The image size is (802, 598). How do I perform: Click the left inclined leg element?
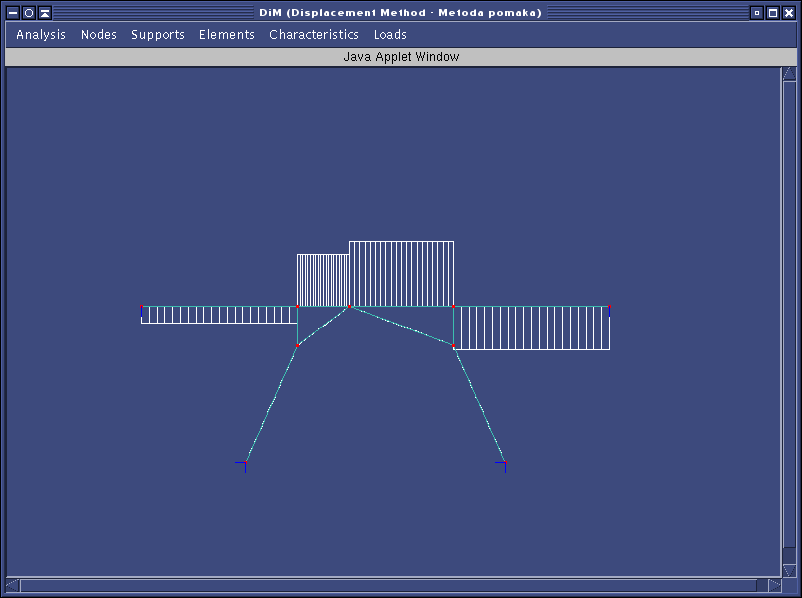pos(272,404)
